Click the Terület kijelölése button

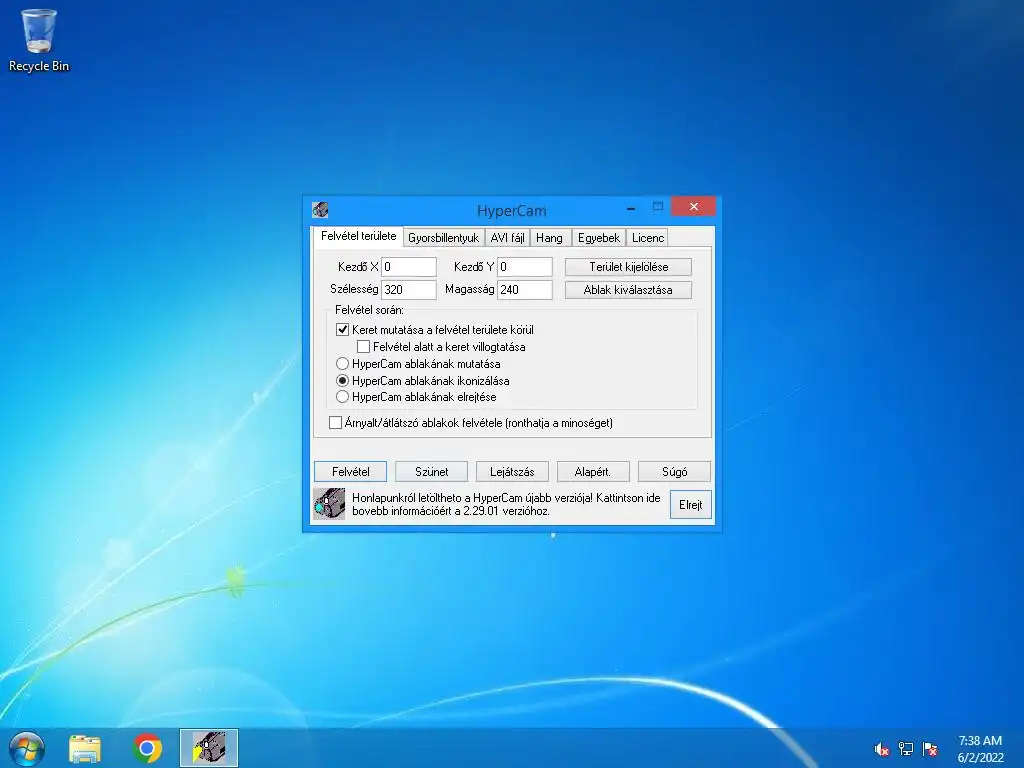coord(628,267)
